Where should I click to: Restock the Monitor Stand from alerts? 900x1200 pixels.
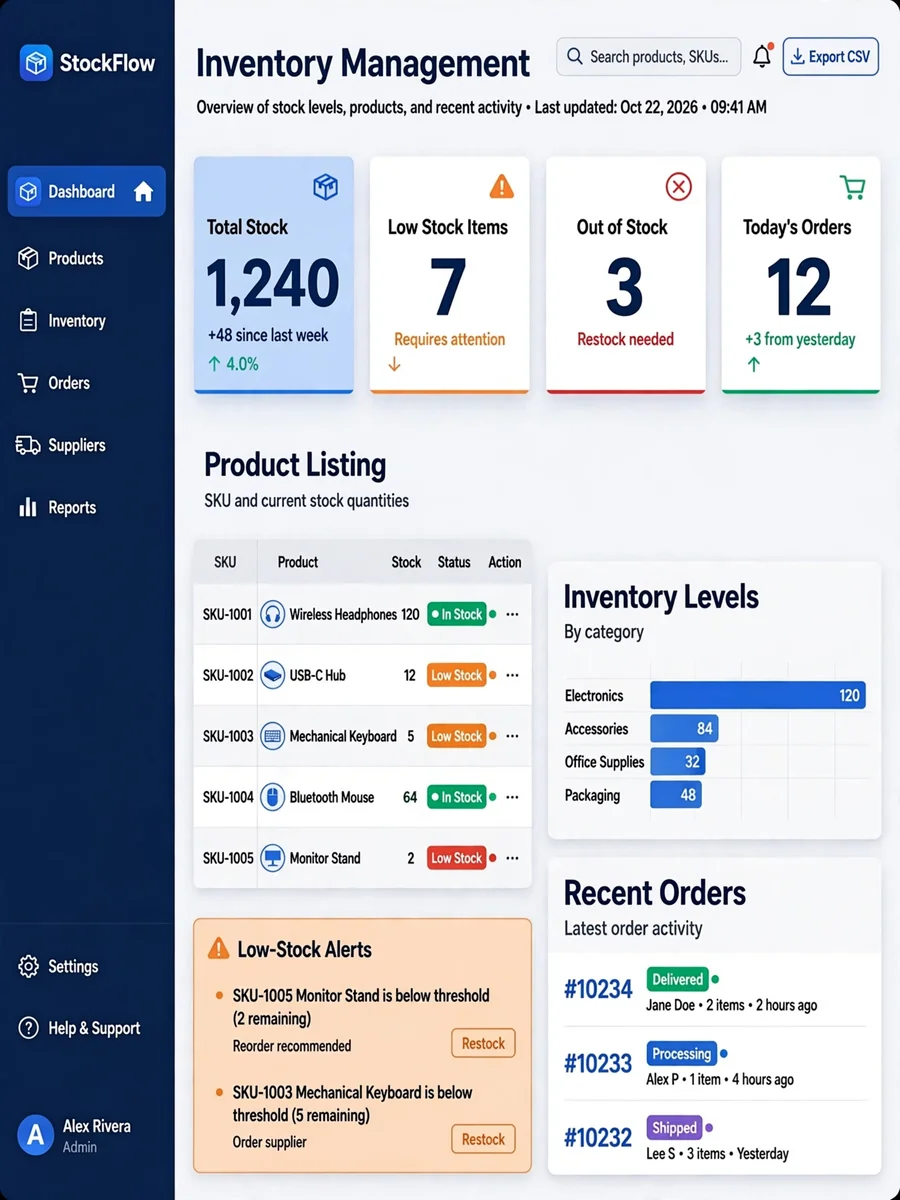(x=484, y=1044)
